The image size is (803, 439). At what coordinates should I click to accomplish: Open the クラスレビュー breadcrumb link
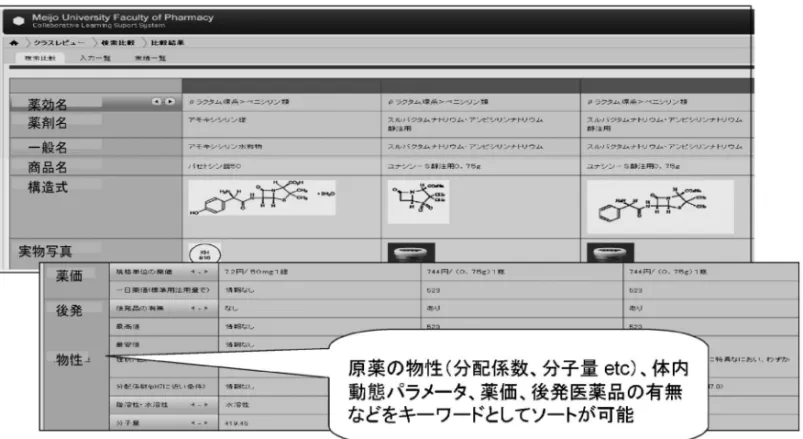pos(59,43)
